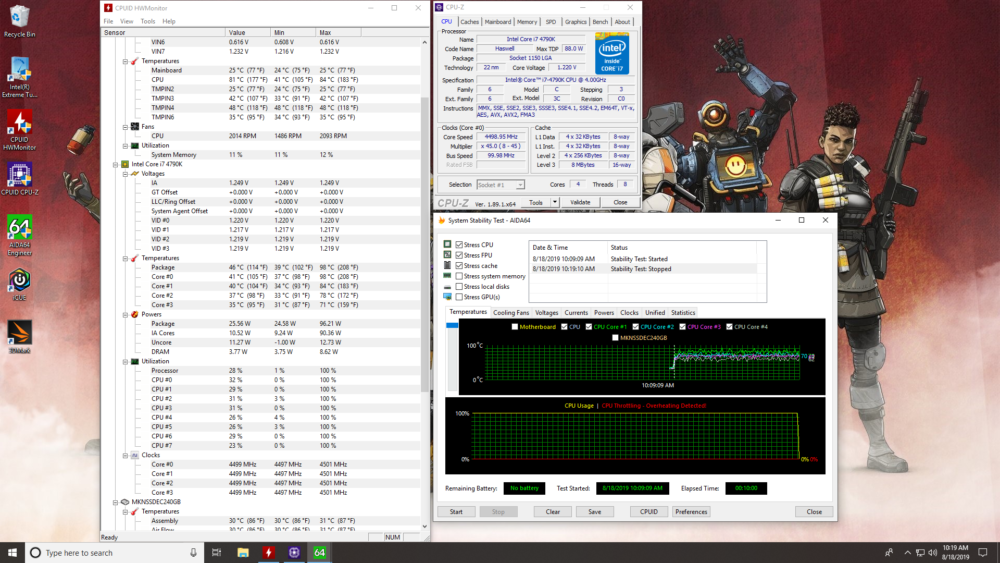Switch to AIDA64 taskbar icon
1000x563 pixels.
pos(320,552)
